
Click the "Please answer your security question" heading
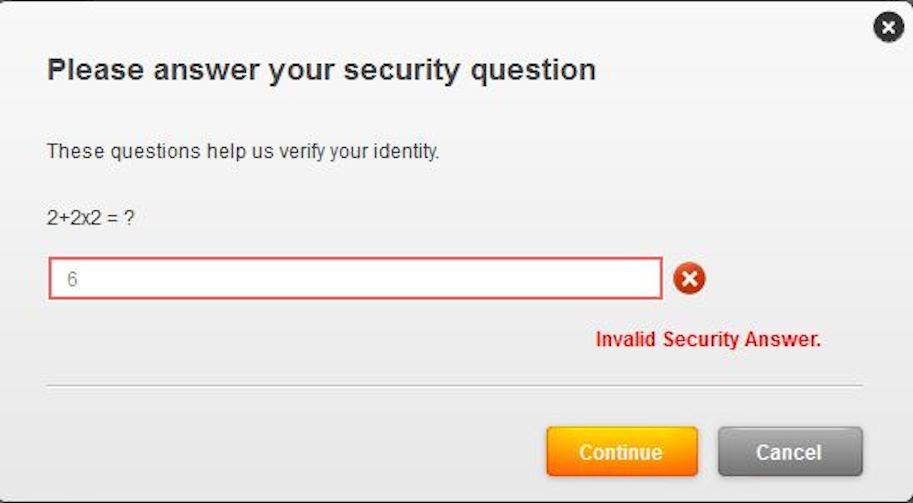coord(321,70)
